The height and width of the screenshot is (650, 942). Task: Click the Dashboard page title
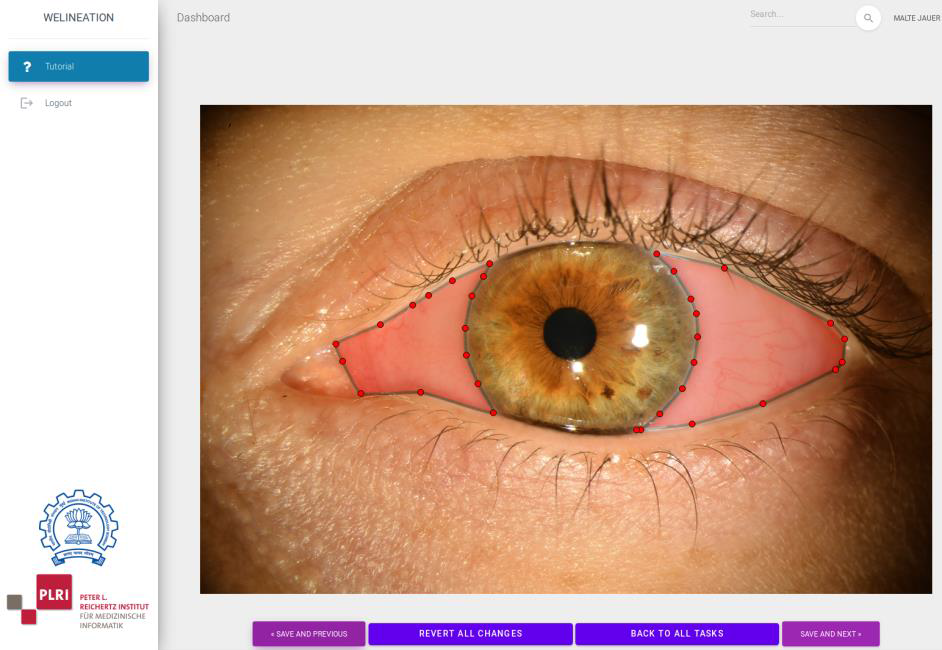[203, 18]
